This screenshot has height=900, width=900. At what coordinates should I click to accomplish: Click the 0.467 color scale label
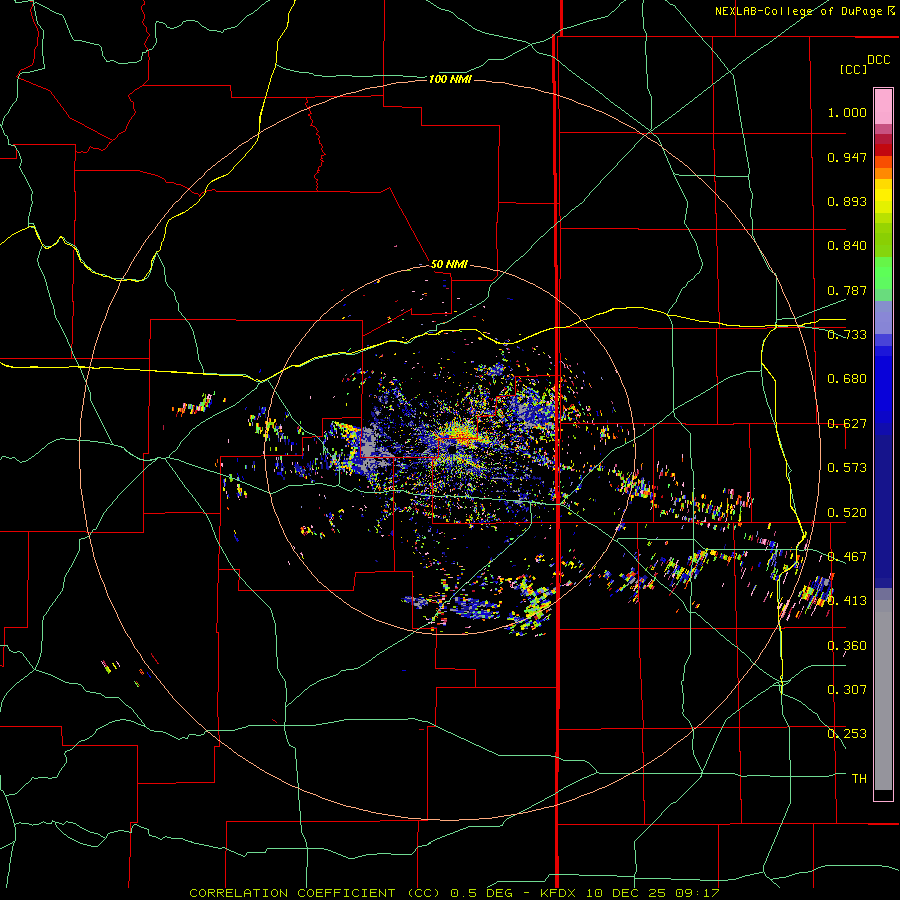pos(847,557)
